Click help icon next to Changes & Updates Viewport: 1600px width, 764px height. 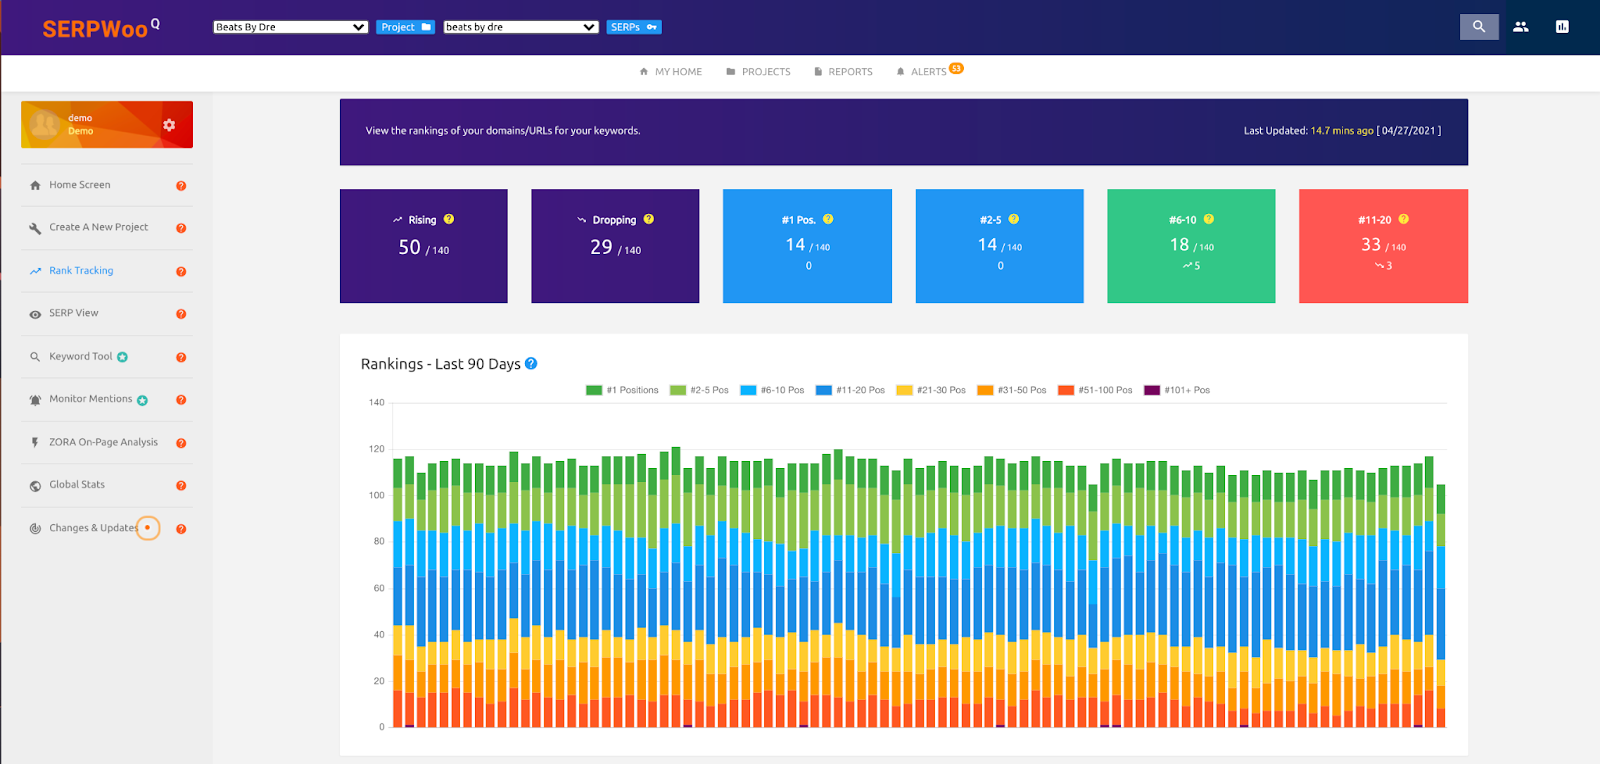[181, 529]
